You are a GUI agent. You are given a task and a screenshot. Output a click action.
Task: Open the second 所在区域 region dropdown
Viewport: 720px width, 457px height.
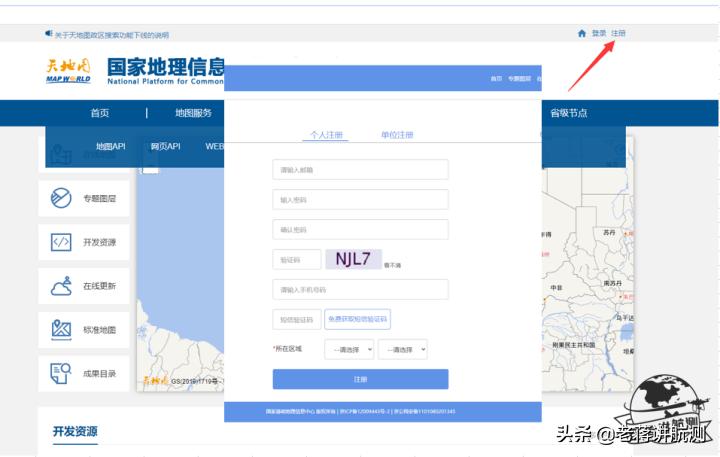click(x=403, y=350)
